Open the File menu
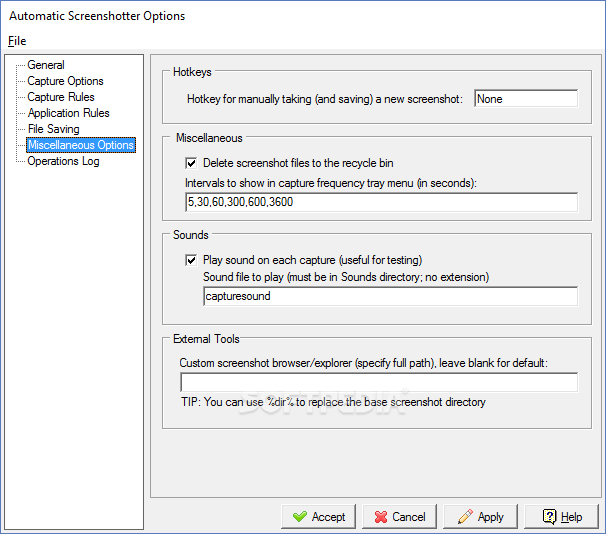Viewport: 606px width, 534px height. click(x=17, y=41)
